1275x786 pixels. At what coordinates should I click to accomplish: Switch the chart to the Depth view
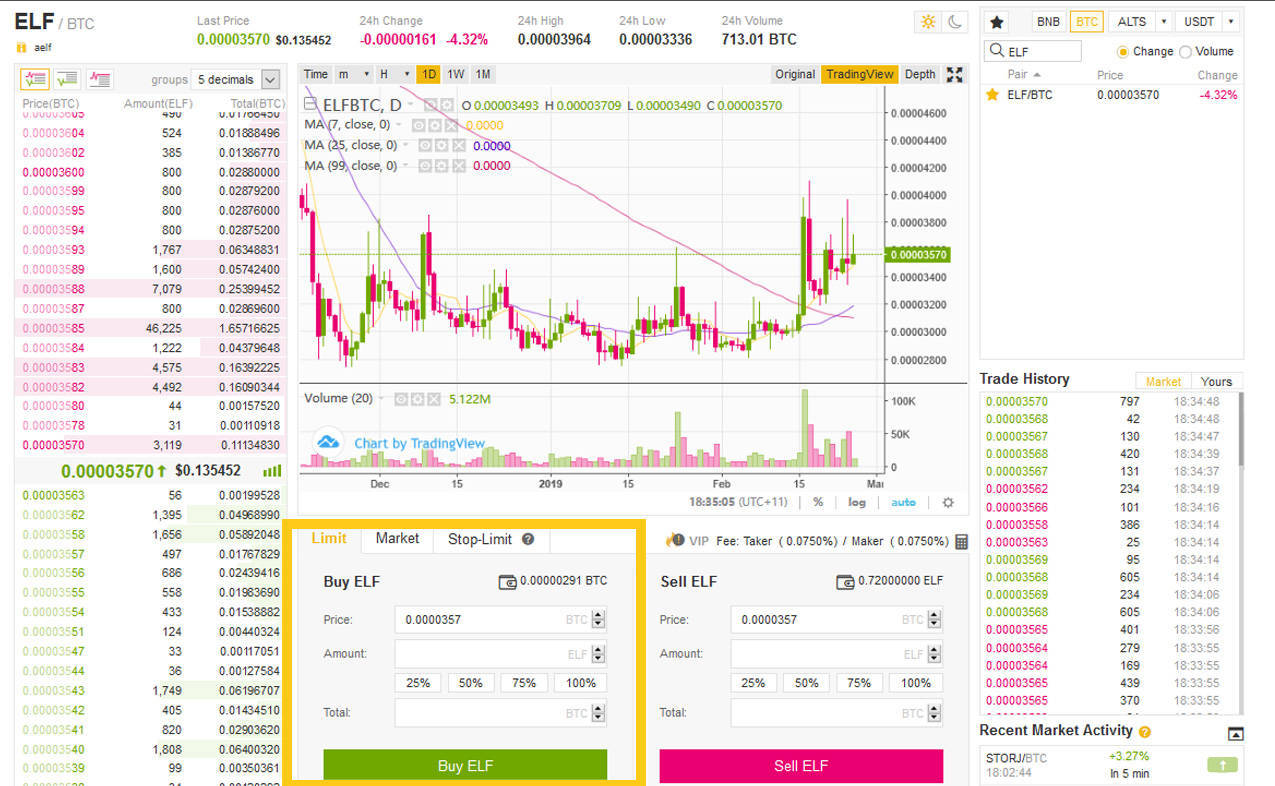pos(920,74)
